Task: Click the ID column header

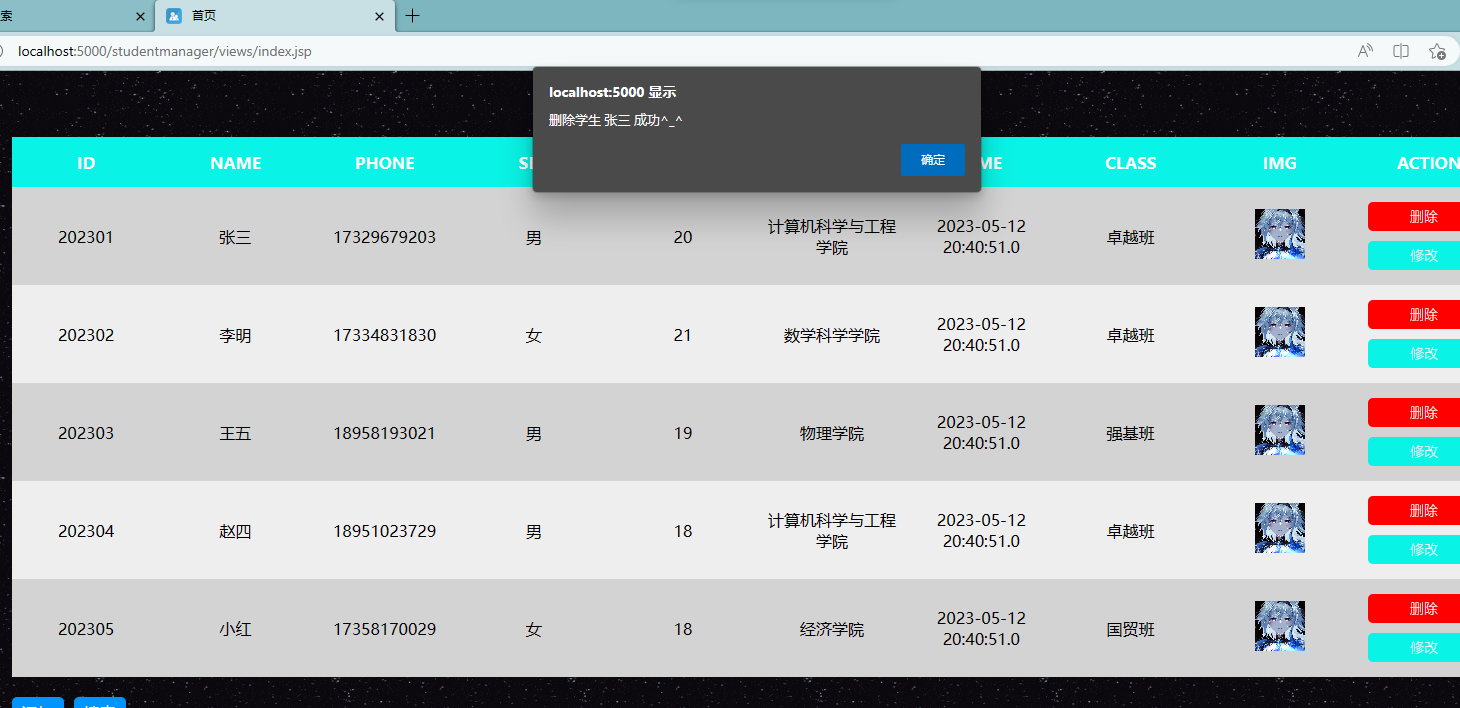Action: click(x=86, y=163)
